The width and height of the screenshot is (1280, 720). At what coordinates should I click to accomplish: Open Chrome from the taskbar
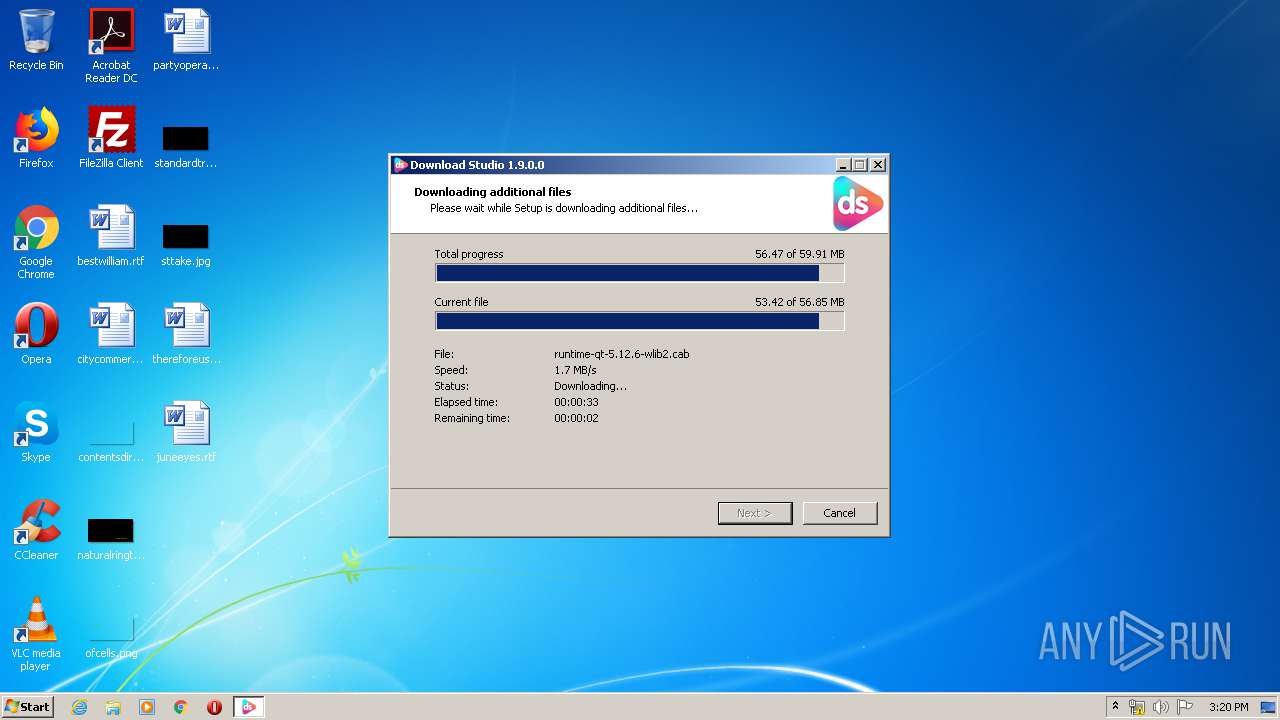pos(181,707)
